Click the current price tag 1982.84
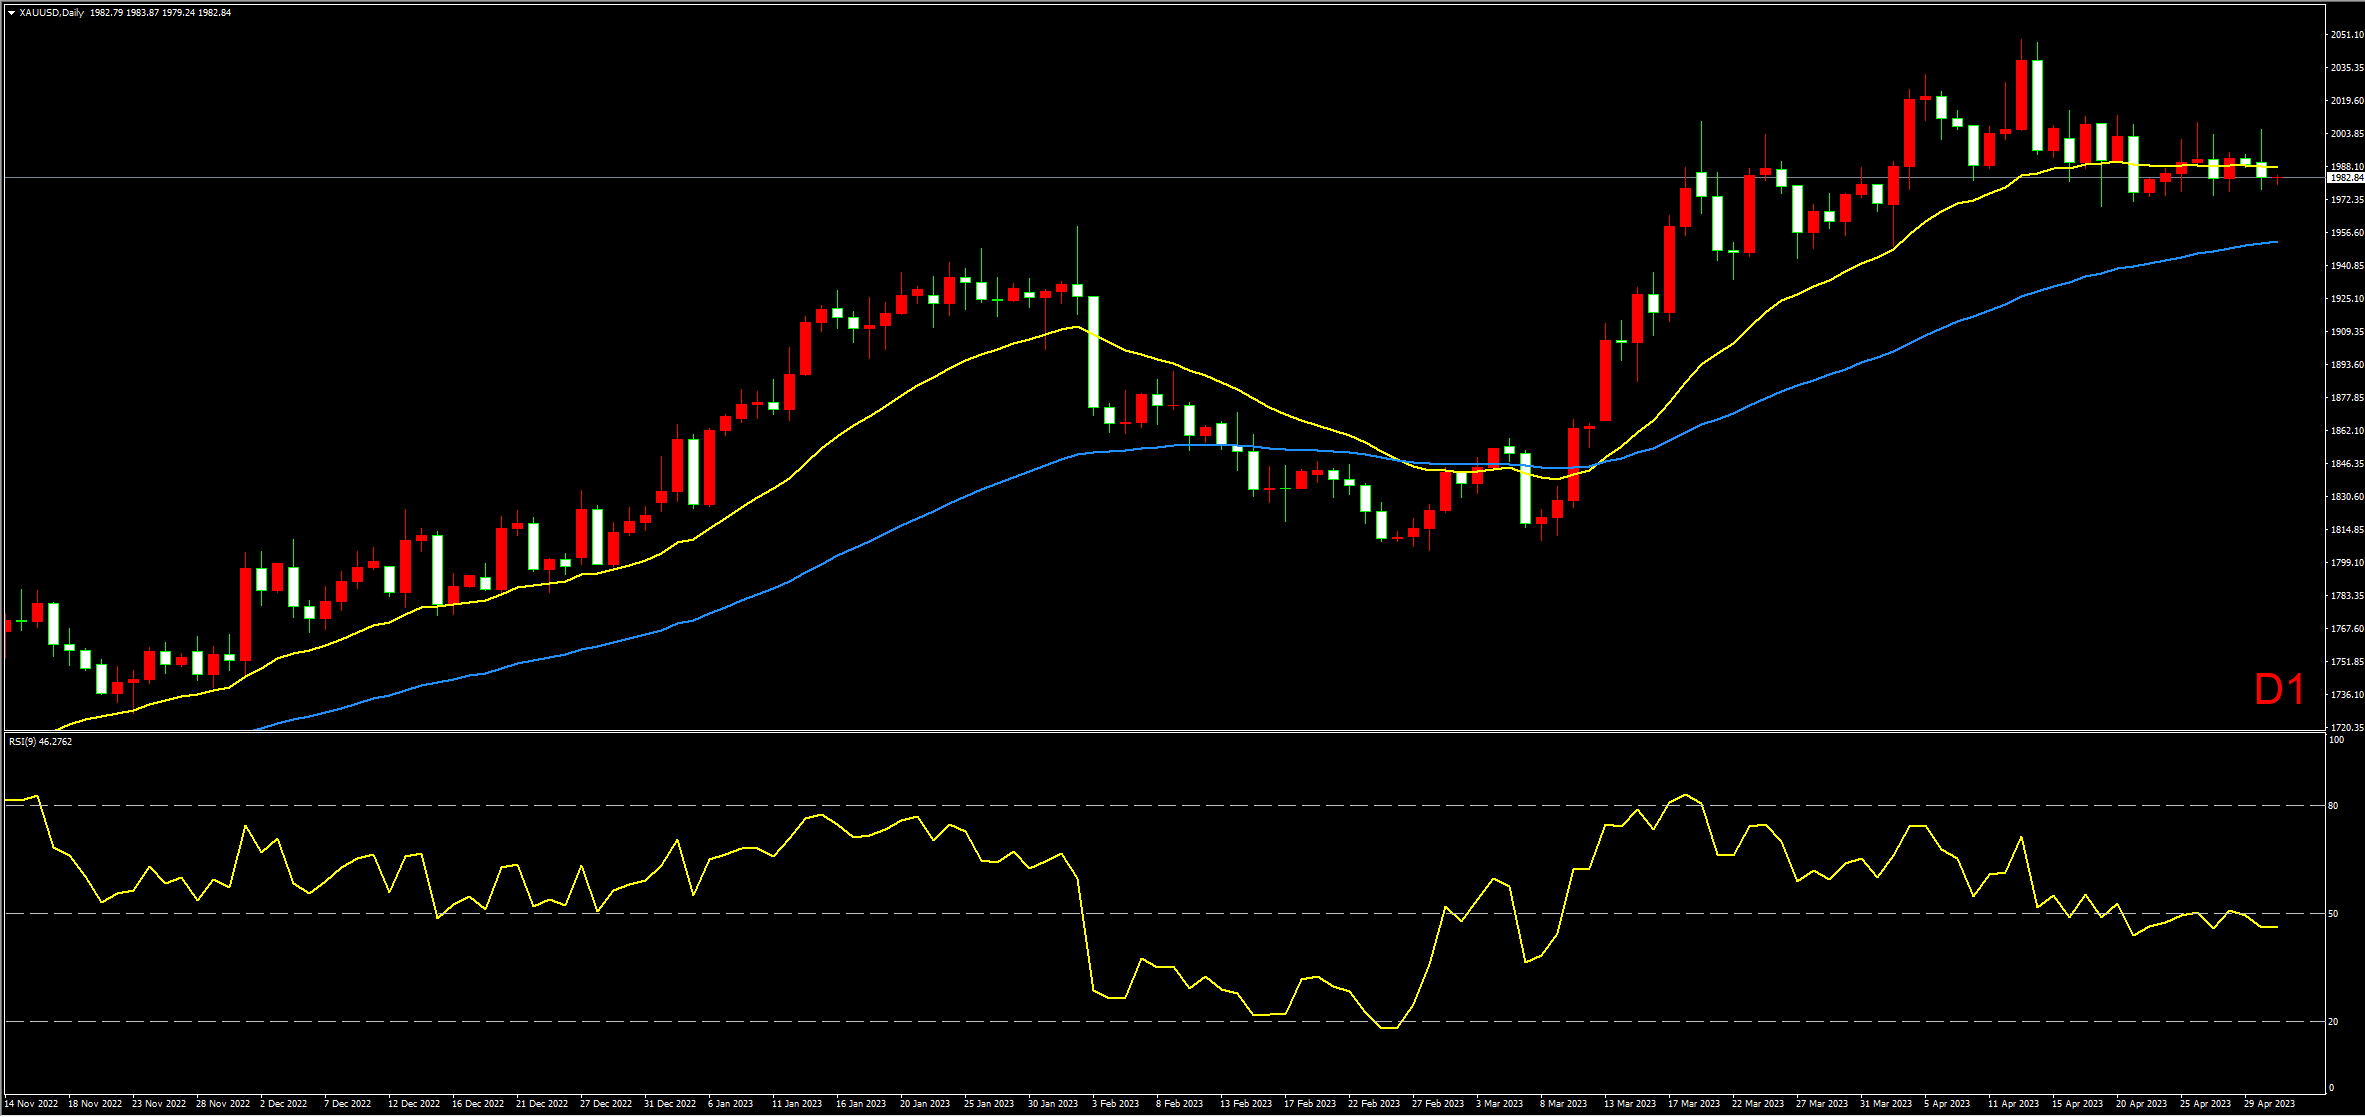 (x=2346, y=178)
